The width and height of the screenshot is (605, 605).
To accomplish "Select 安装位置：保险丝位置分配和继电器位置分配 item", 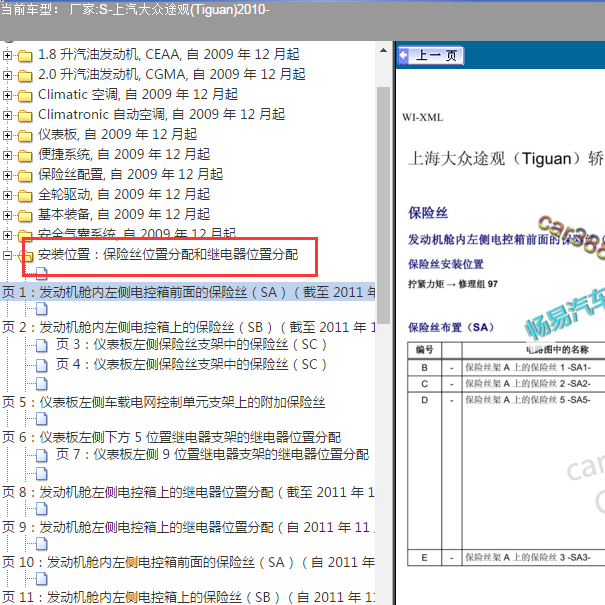I will tap(168, 255).
